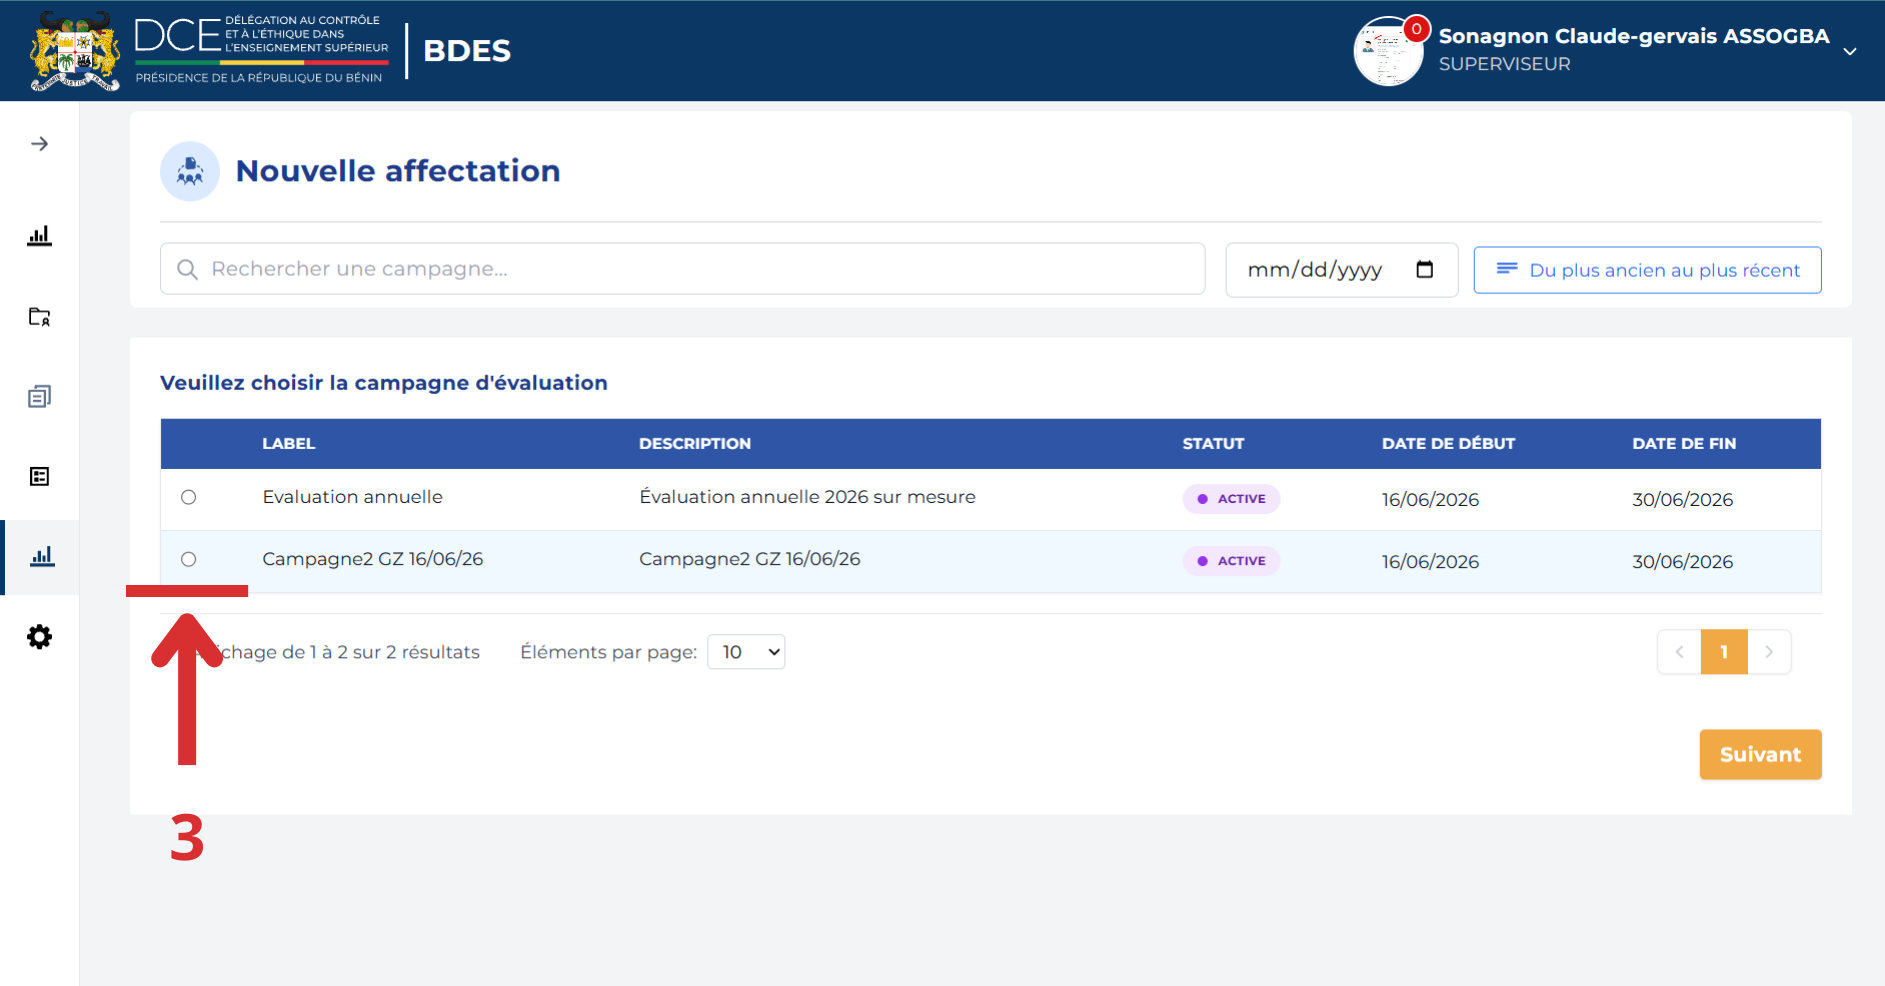Click the DCE delegation logo

coord(262,49)
